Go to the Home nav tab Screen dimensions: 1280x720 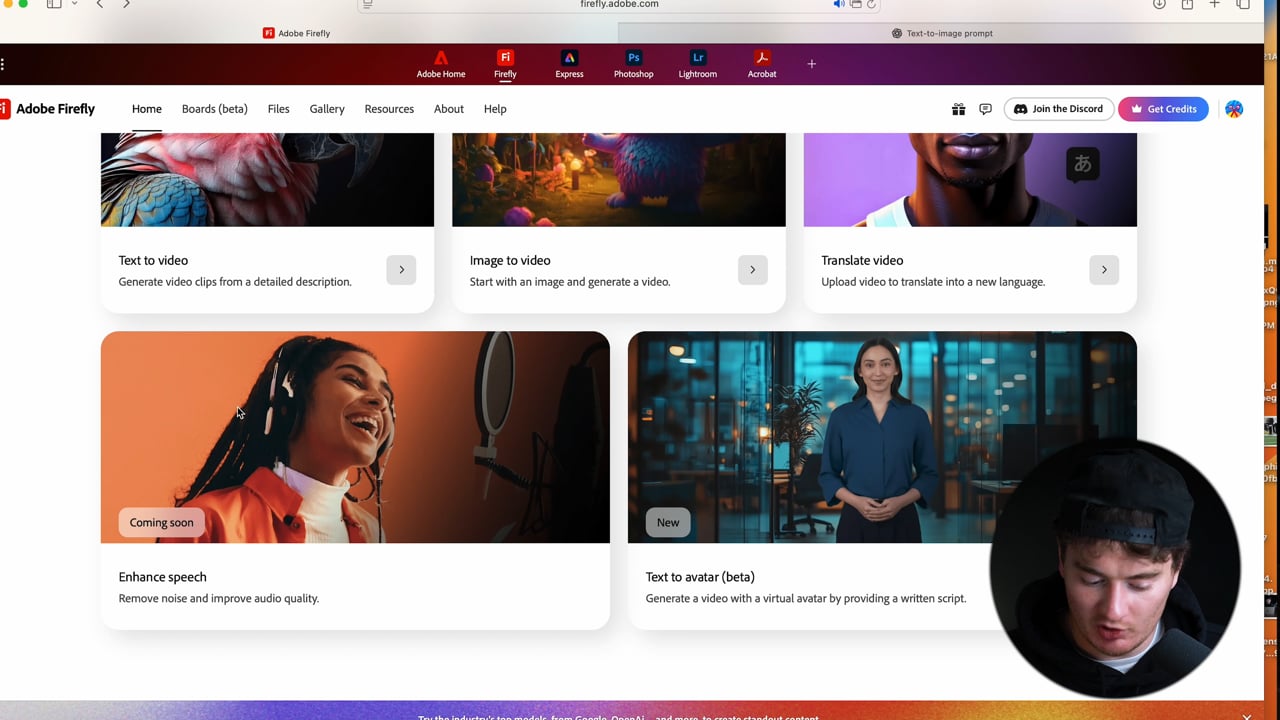146,109
